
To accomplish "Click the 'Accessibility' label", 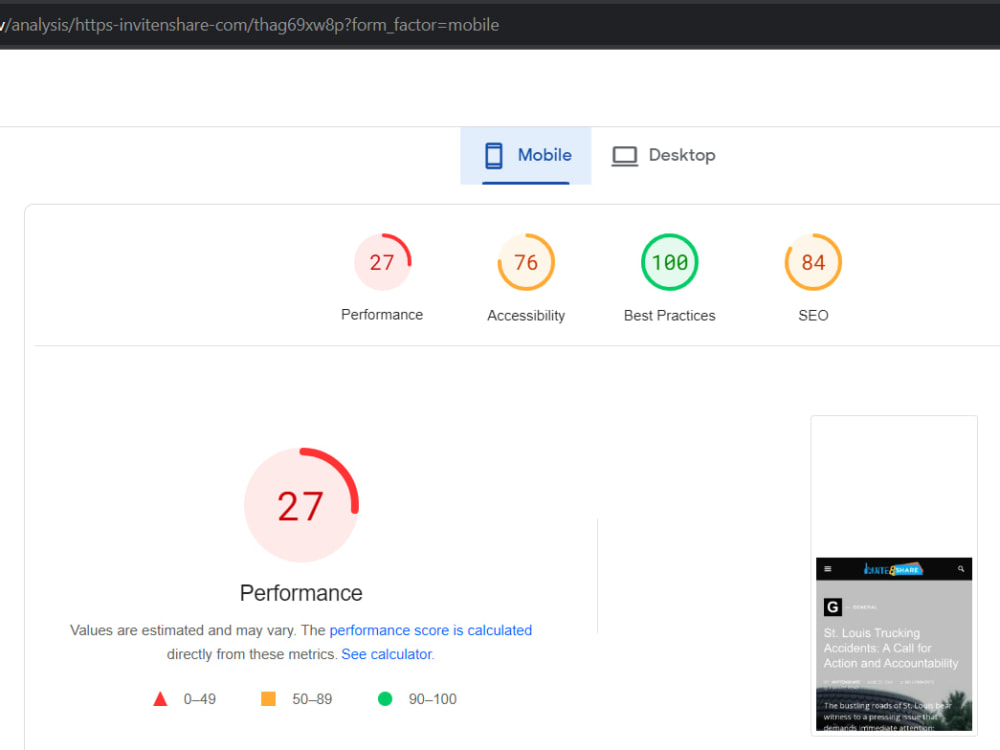I will coord(526,316).
